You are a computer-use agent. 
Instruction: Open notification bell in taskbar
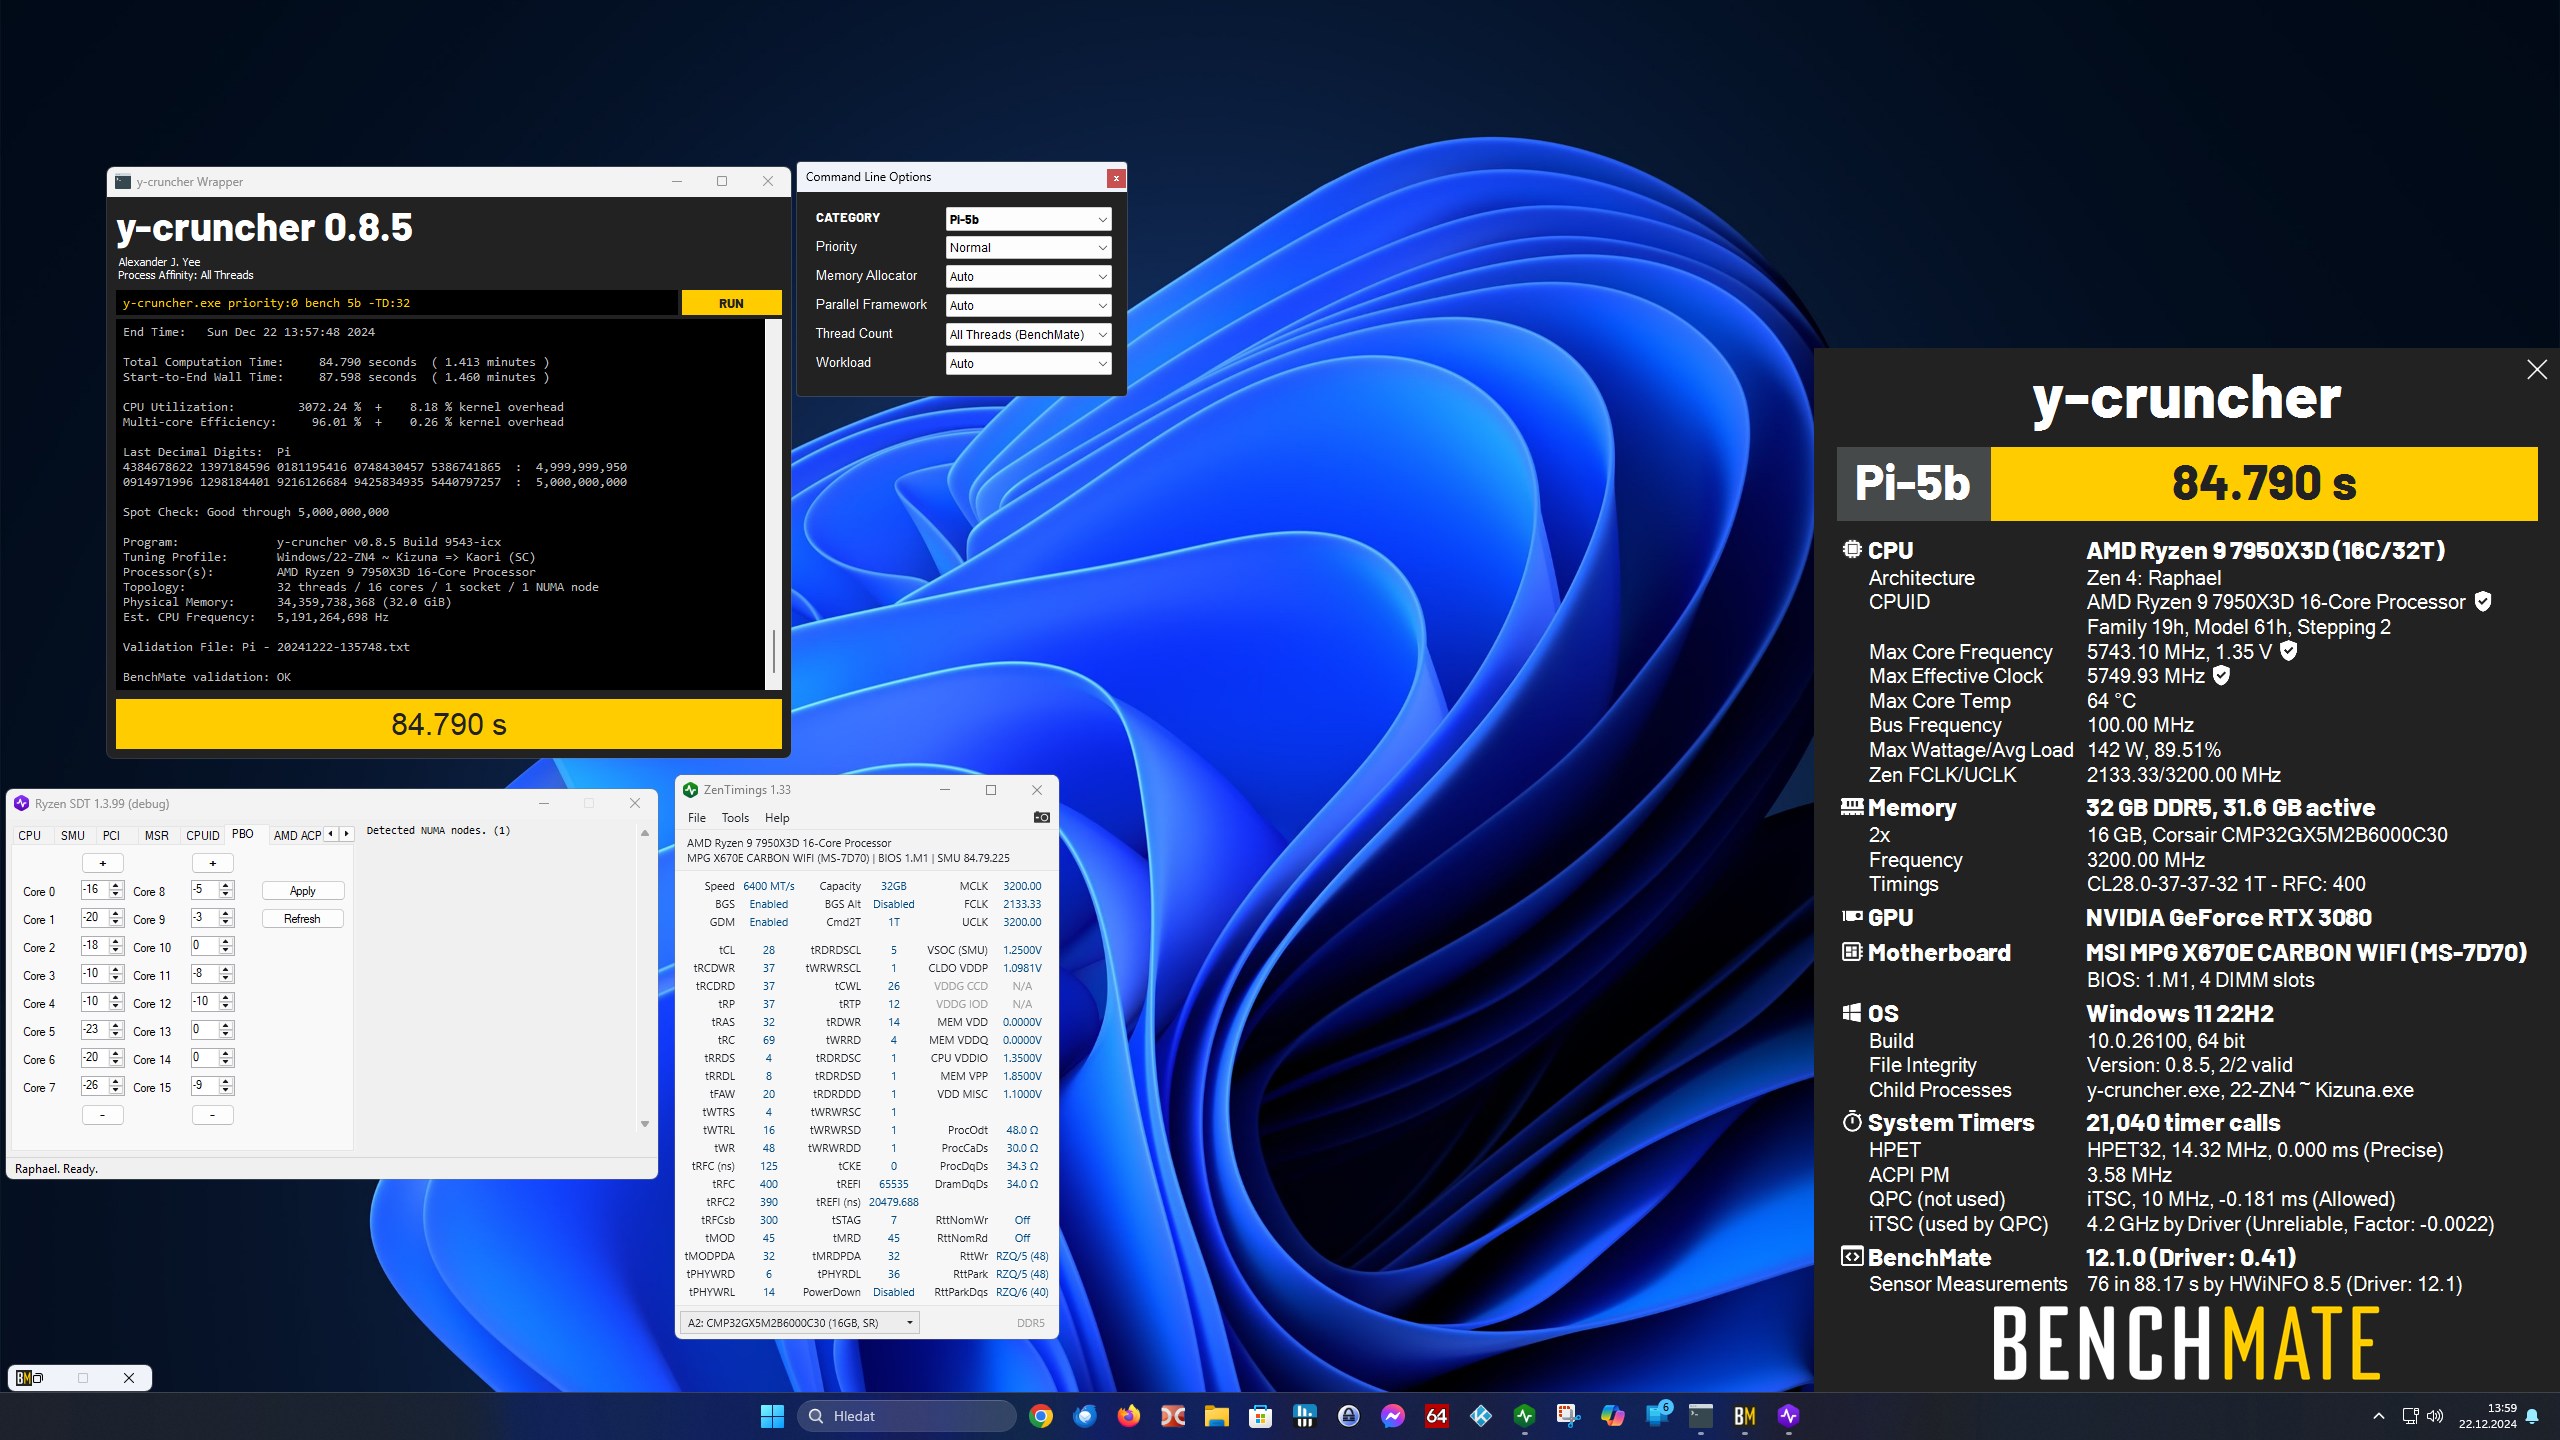coord(2532,1416)
